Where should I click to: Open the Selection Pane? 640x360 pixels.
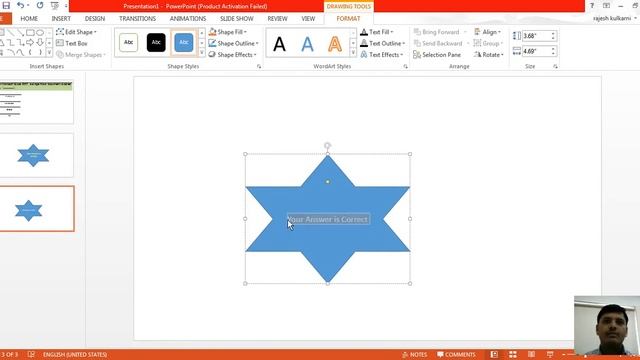437,55
